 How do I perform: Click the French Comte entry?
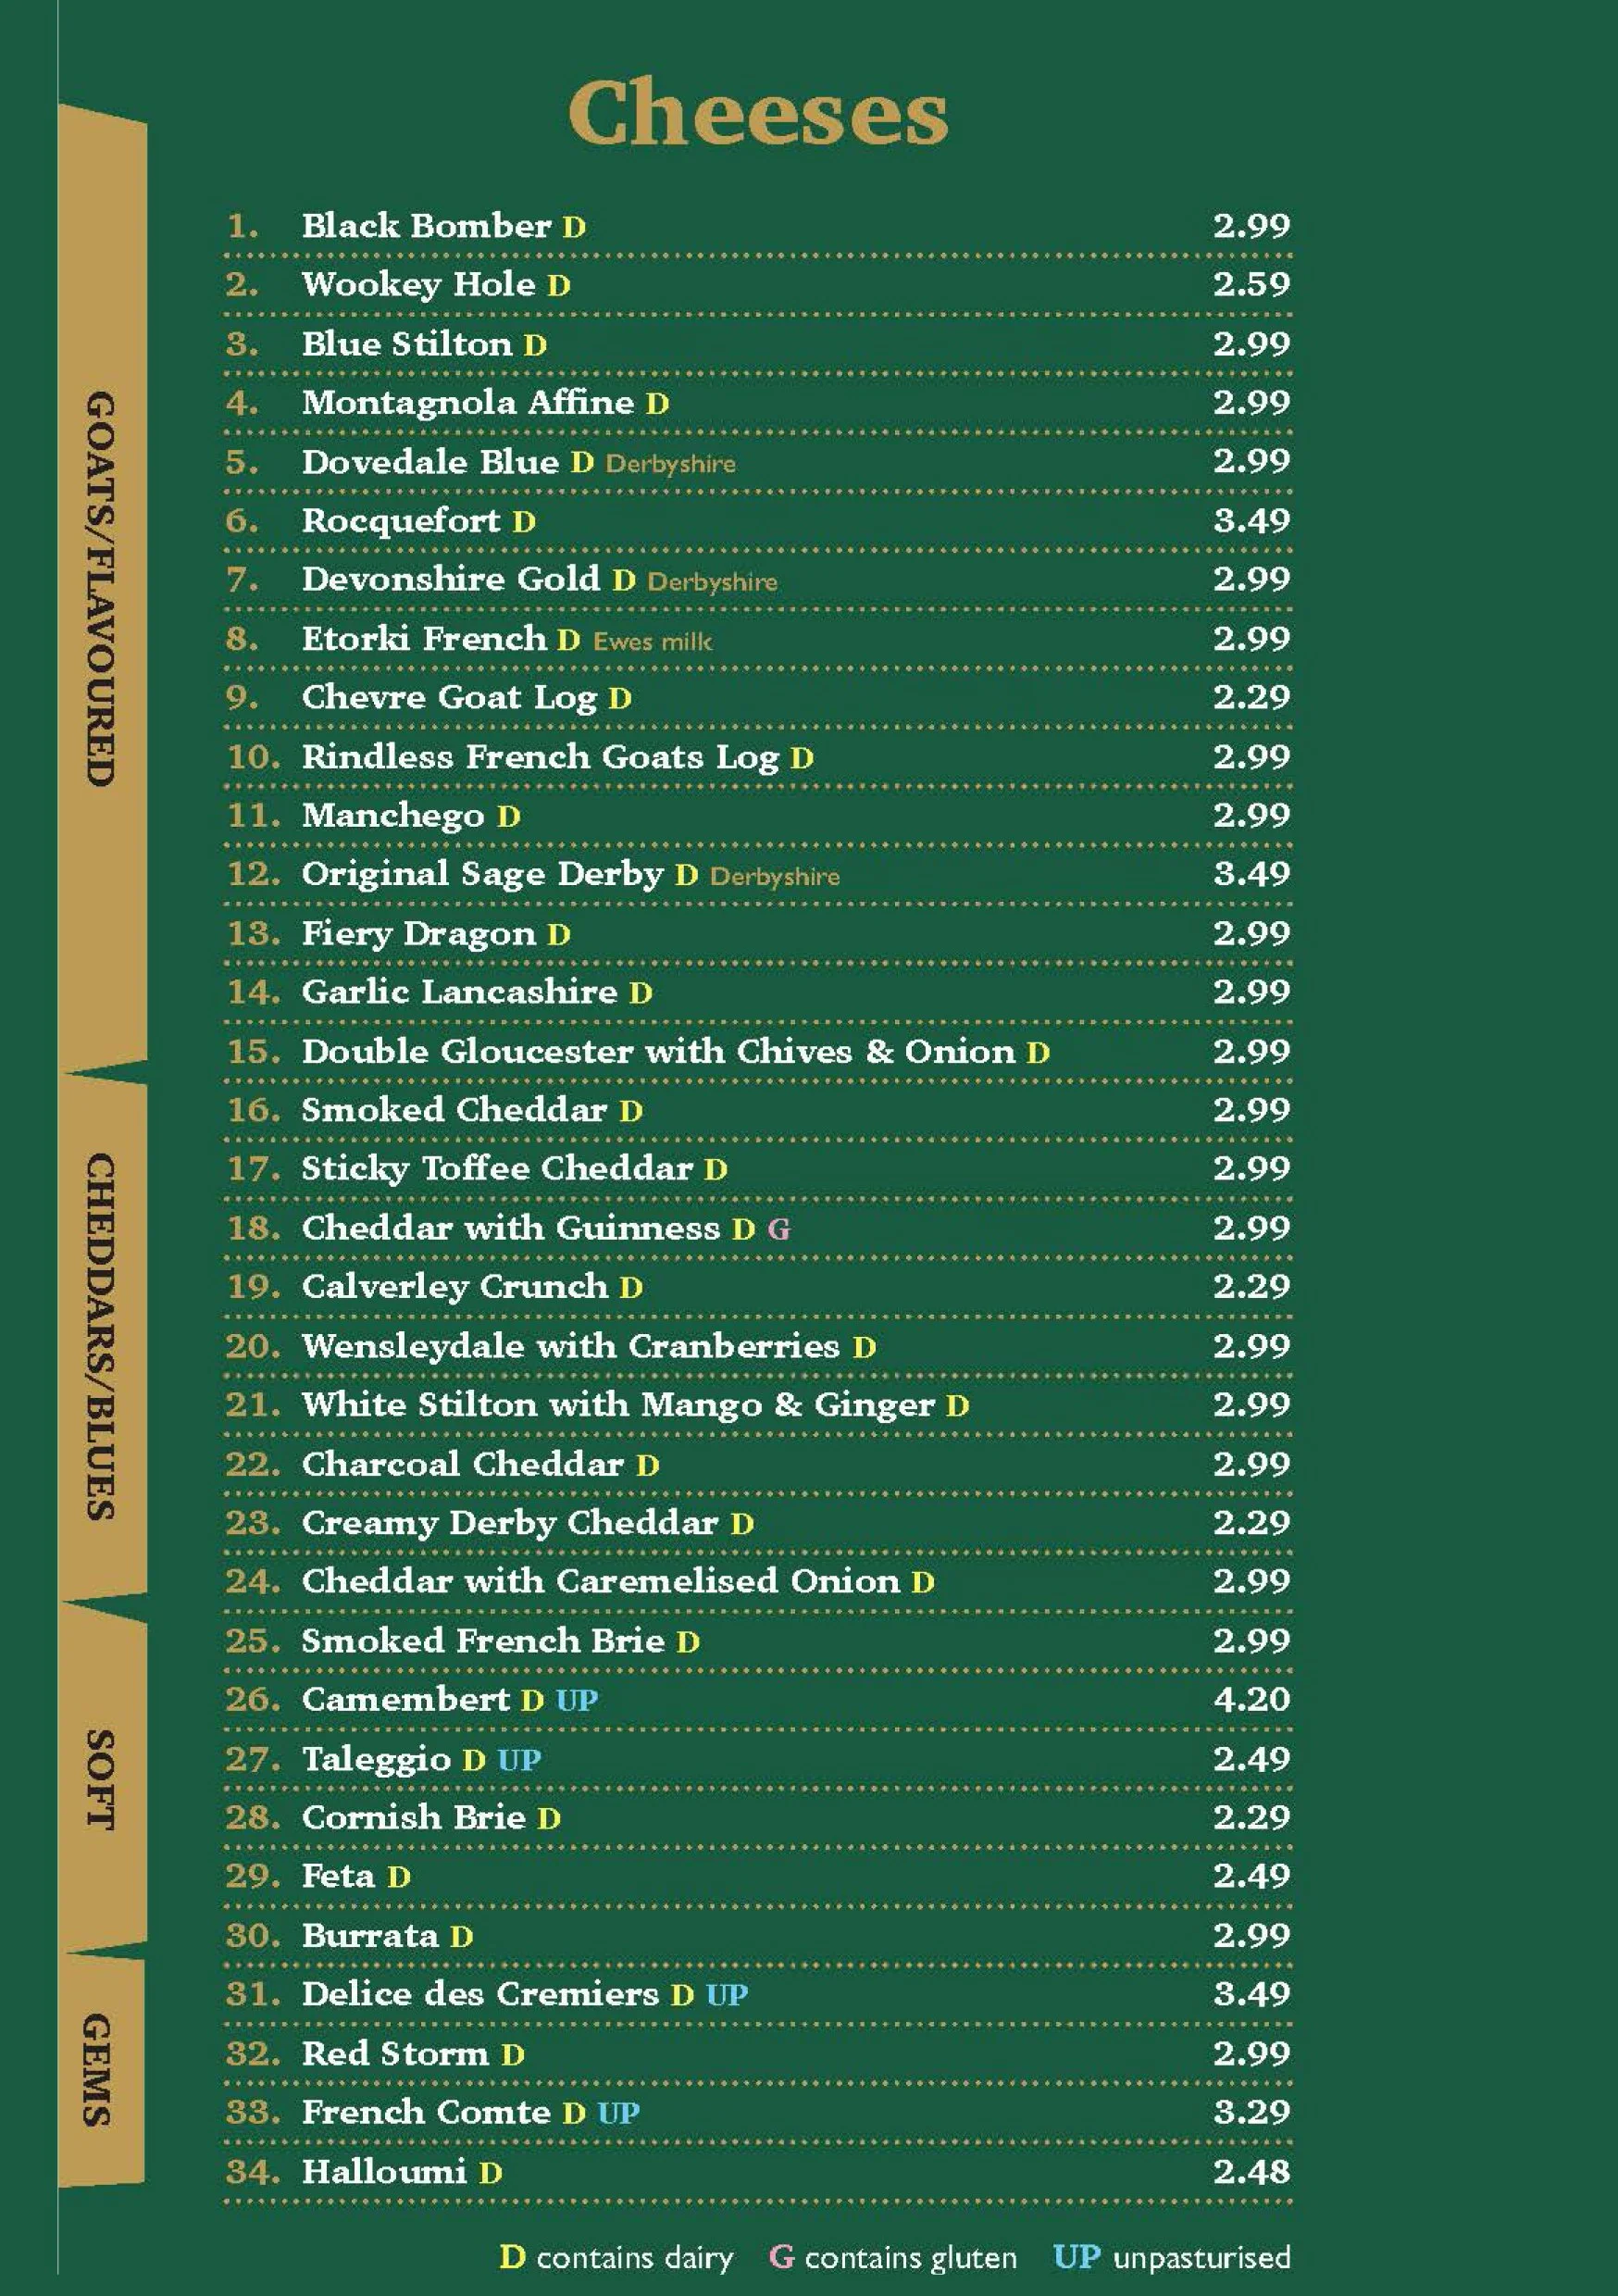(756, 2114)
